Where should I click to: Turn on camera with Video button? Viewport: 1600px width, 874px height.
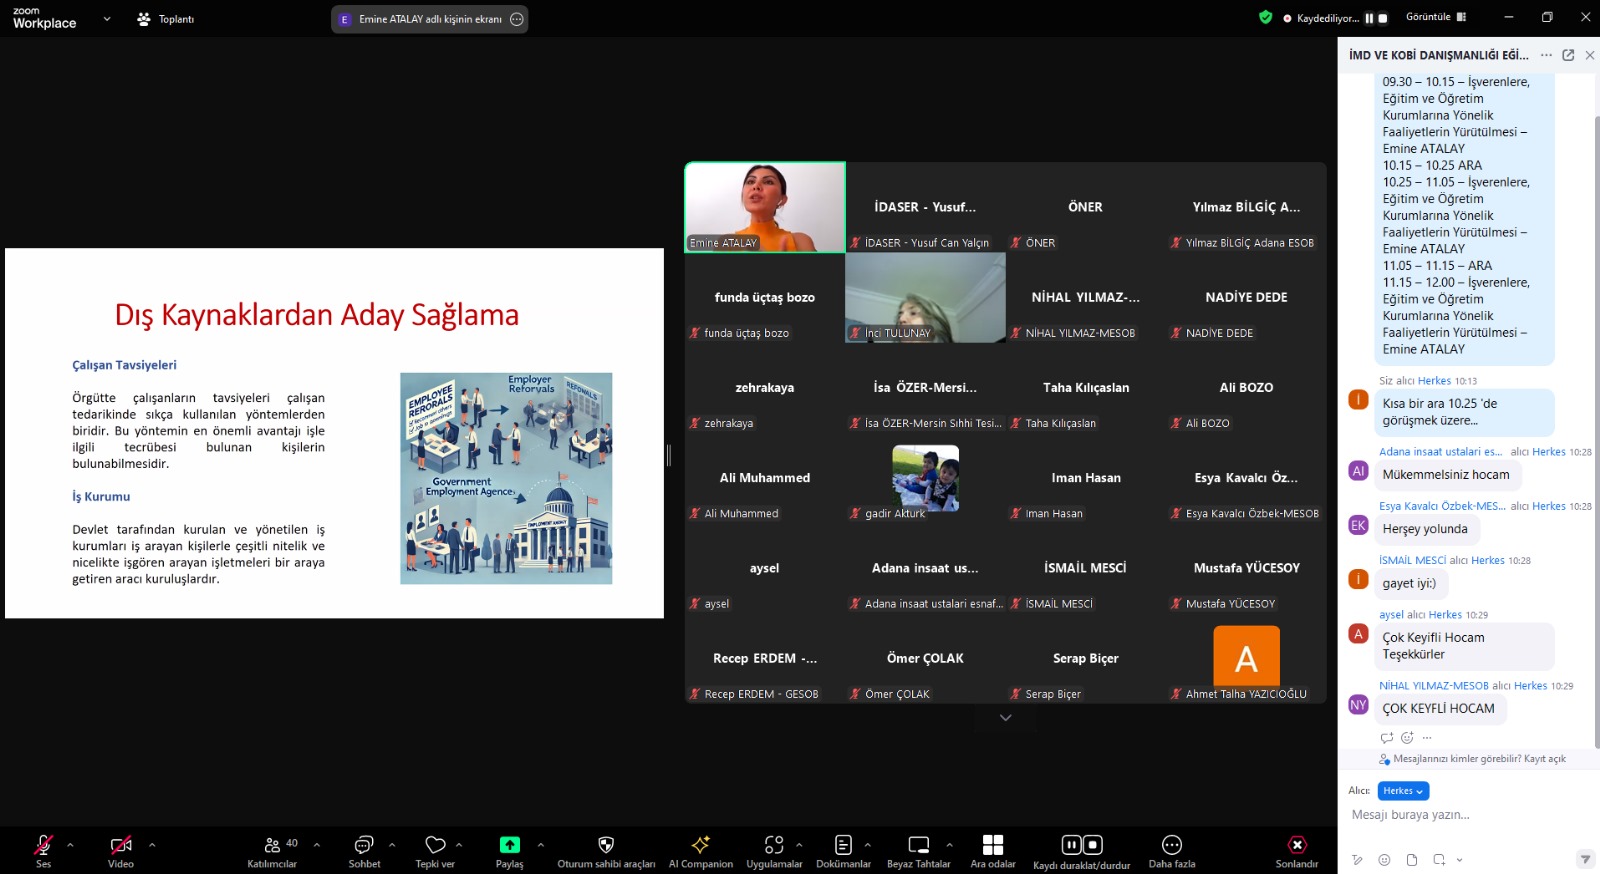(121, 847)
